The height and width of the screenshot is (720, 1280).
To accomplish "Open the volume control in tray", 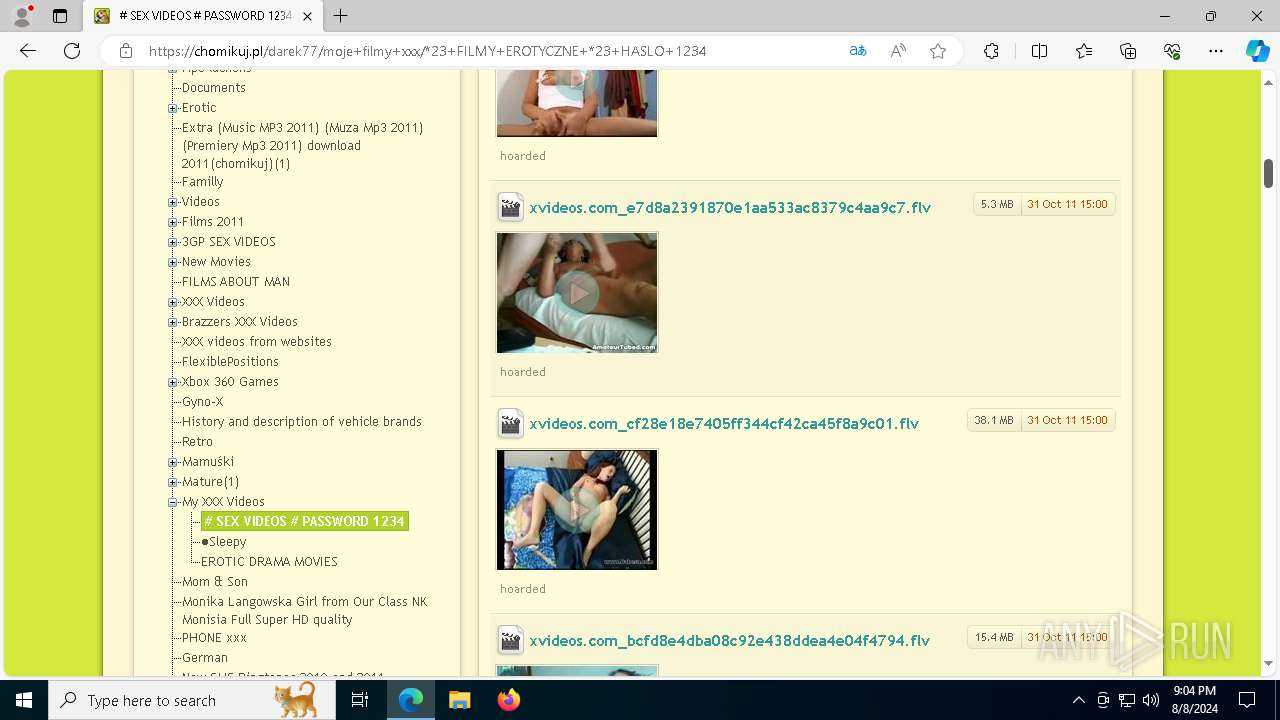I will tap(1151, 700).
